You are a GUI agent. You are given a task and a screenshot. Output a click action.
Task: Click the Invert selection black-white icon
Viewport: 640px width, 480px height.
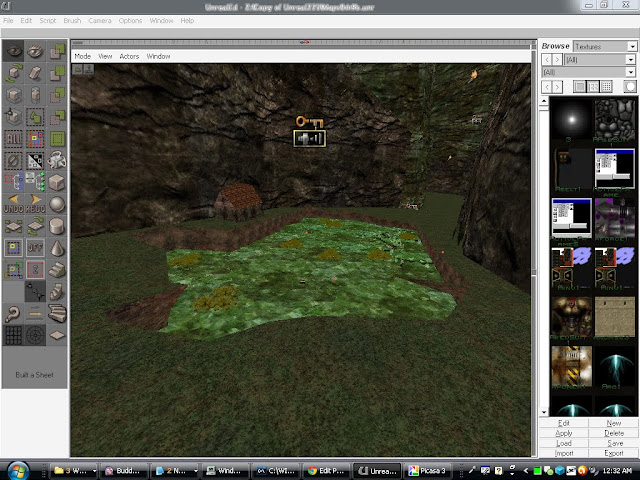click(35, 161)
